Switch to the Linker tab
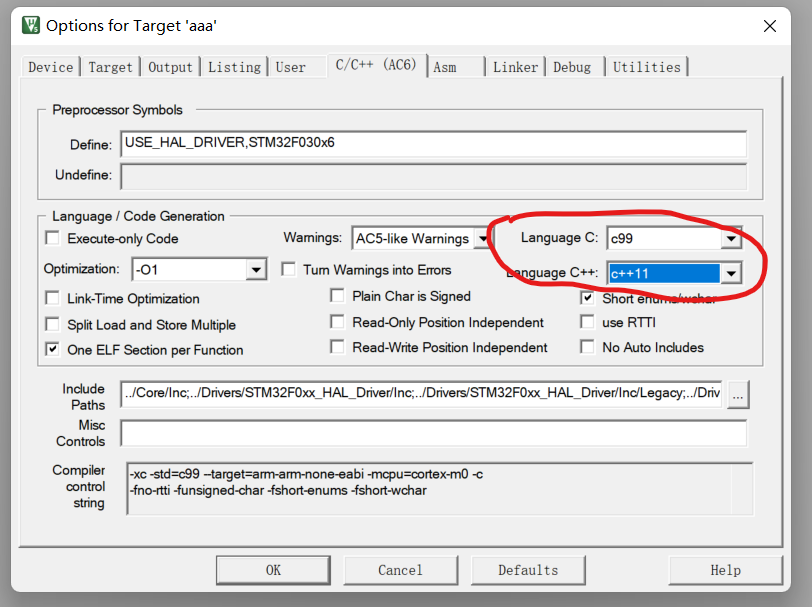This screenshot has height=607, width=812. pyautogui.click(x=515, y=67)
